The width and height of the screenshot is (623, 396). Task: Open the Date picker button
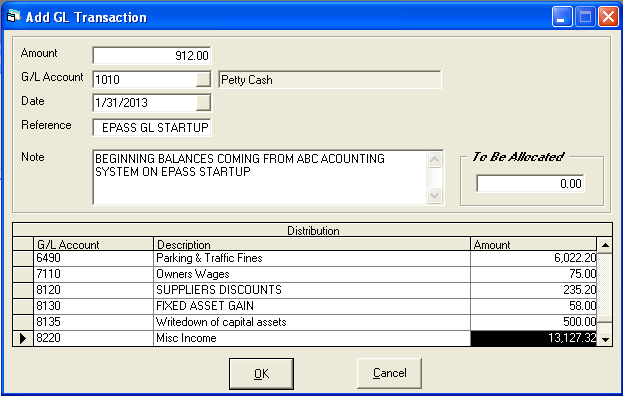click(203, 103)
